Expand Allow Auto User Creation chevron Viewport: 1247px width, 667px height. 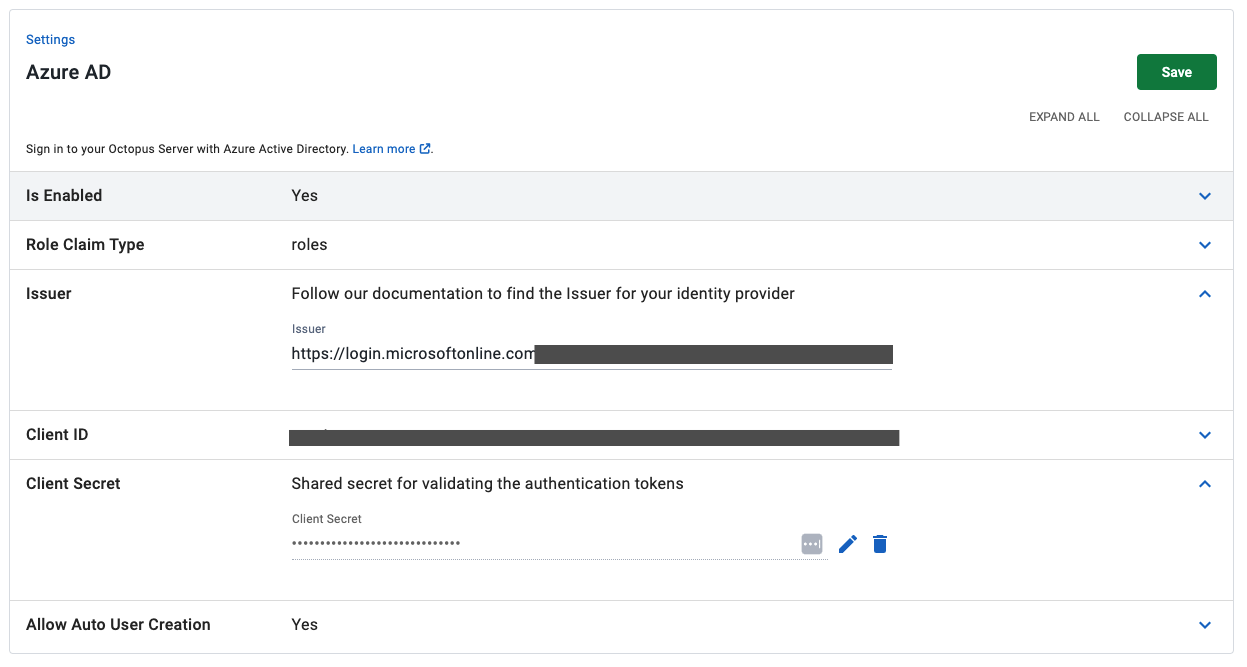1205,625
